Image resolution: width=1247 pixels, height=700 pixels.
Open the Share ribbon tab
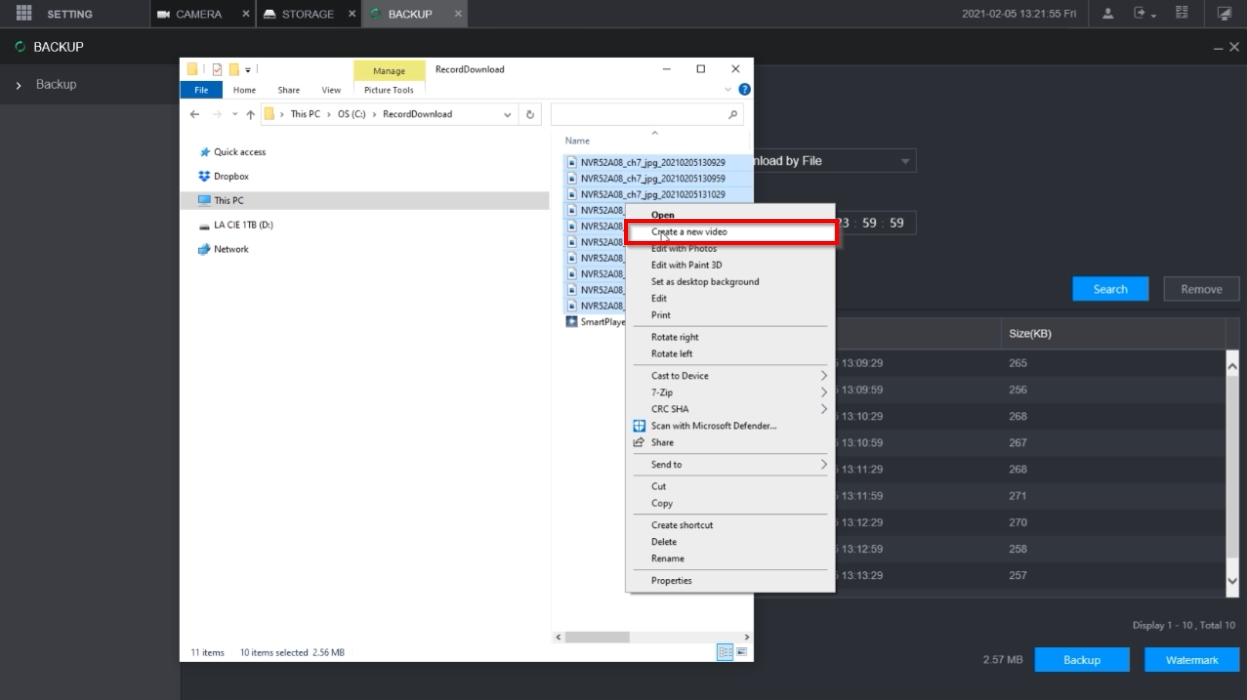click(289, 90)
